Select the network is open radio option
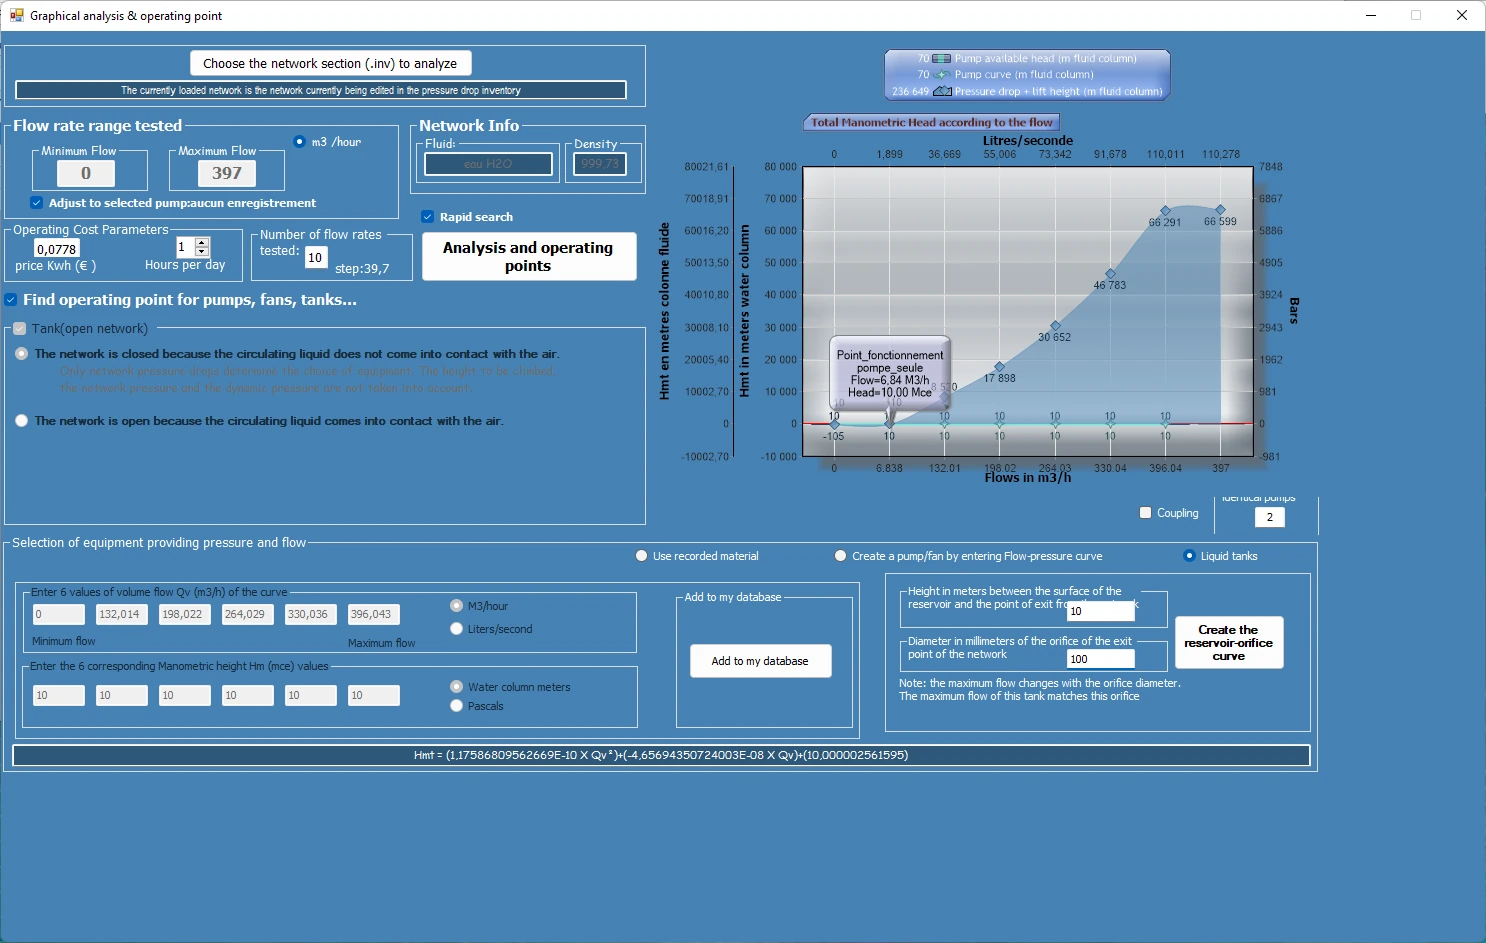This screenshot has height=943, width=1486. pos(21,421)
